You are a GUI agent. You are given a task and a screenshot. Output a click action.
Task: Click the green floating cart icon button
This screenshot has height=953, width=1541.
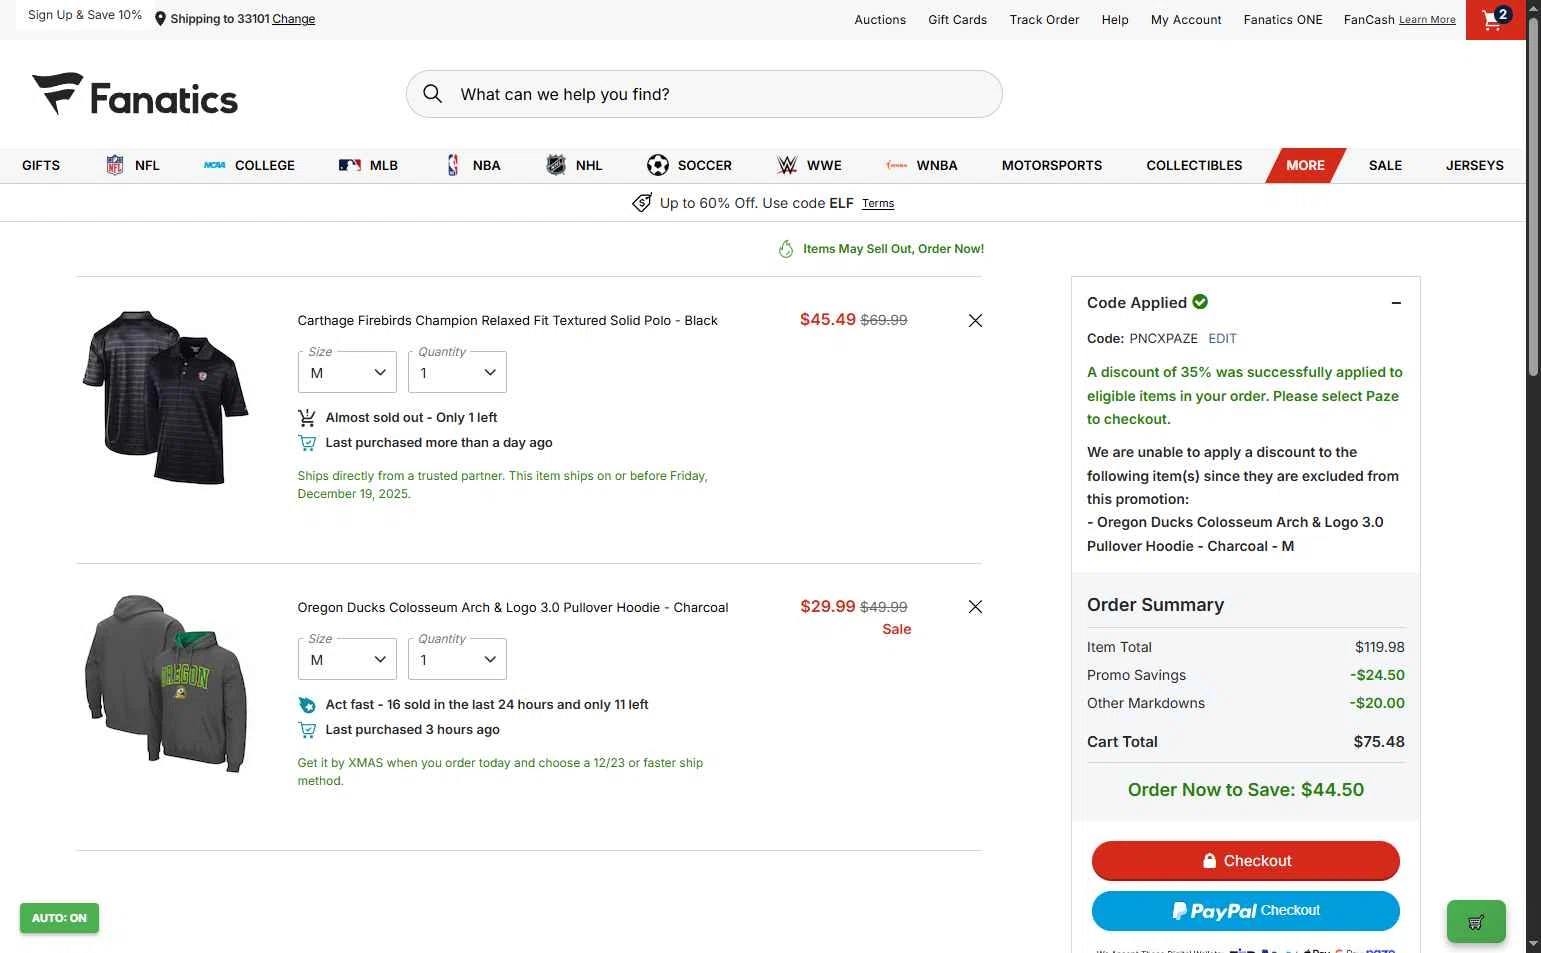[x=1475, y=922]
